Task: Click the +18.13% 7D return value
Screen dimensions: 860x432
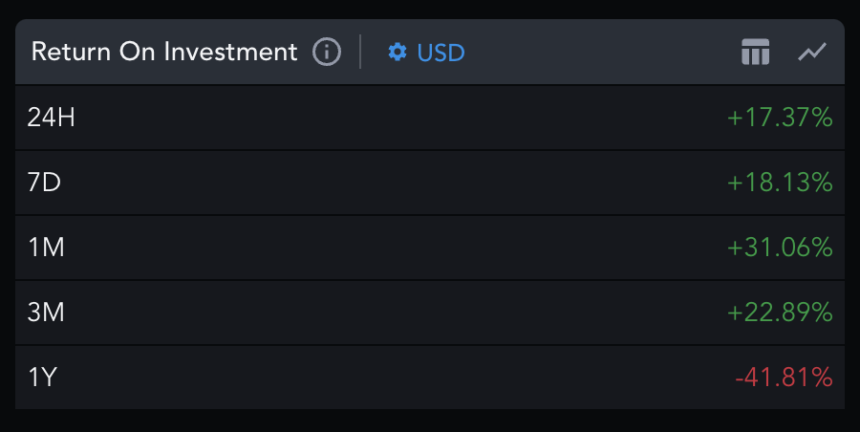Action: [x=780, y=183]
